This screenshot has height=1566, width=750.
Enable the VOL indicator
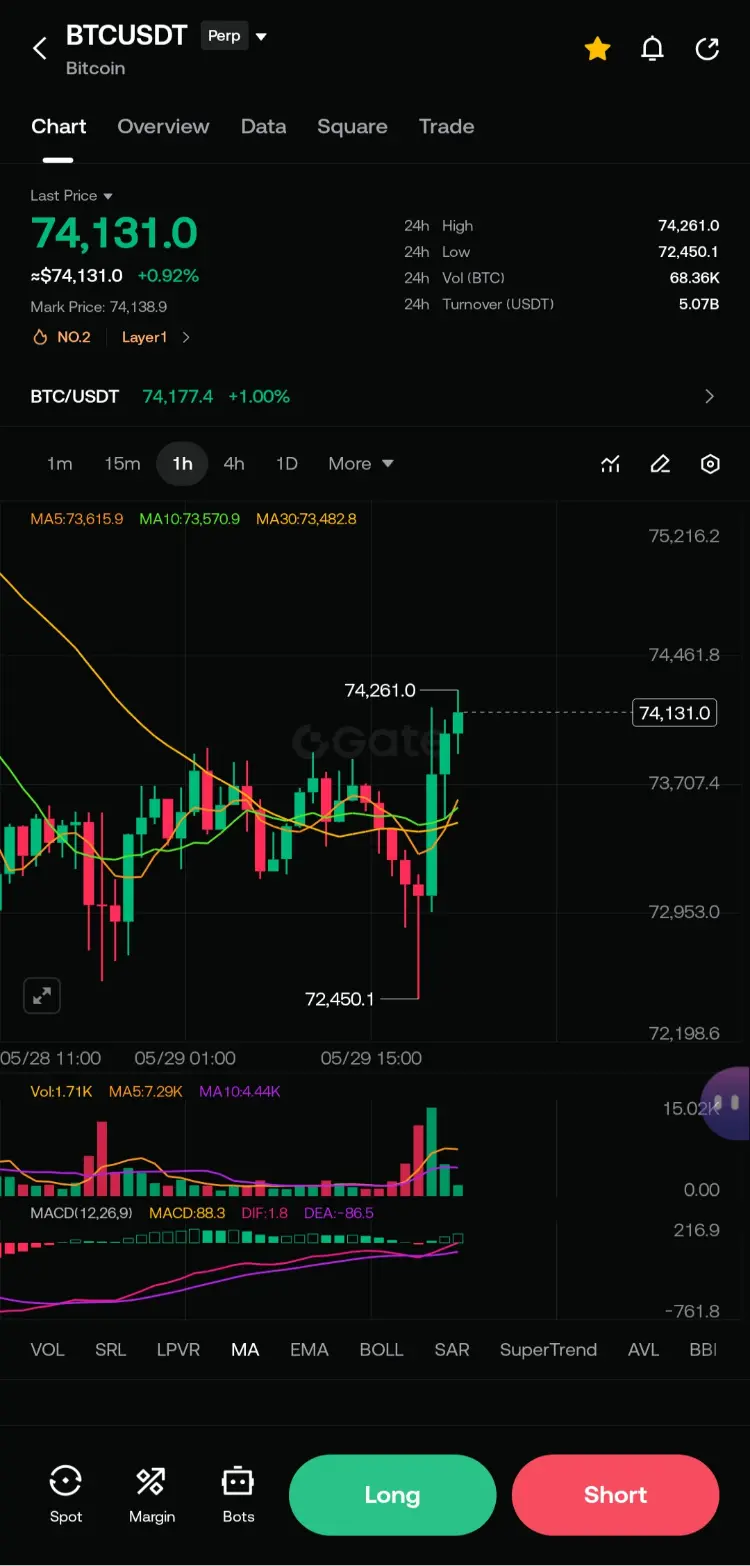tap(47, 1350)
